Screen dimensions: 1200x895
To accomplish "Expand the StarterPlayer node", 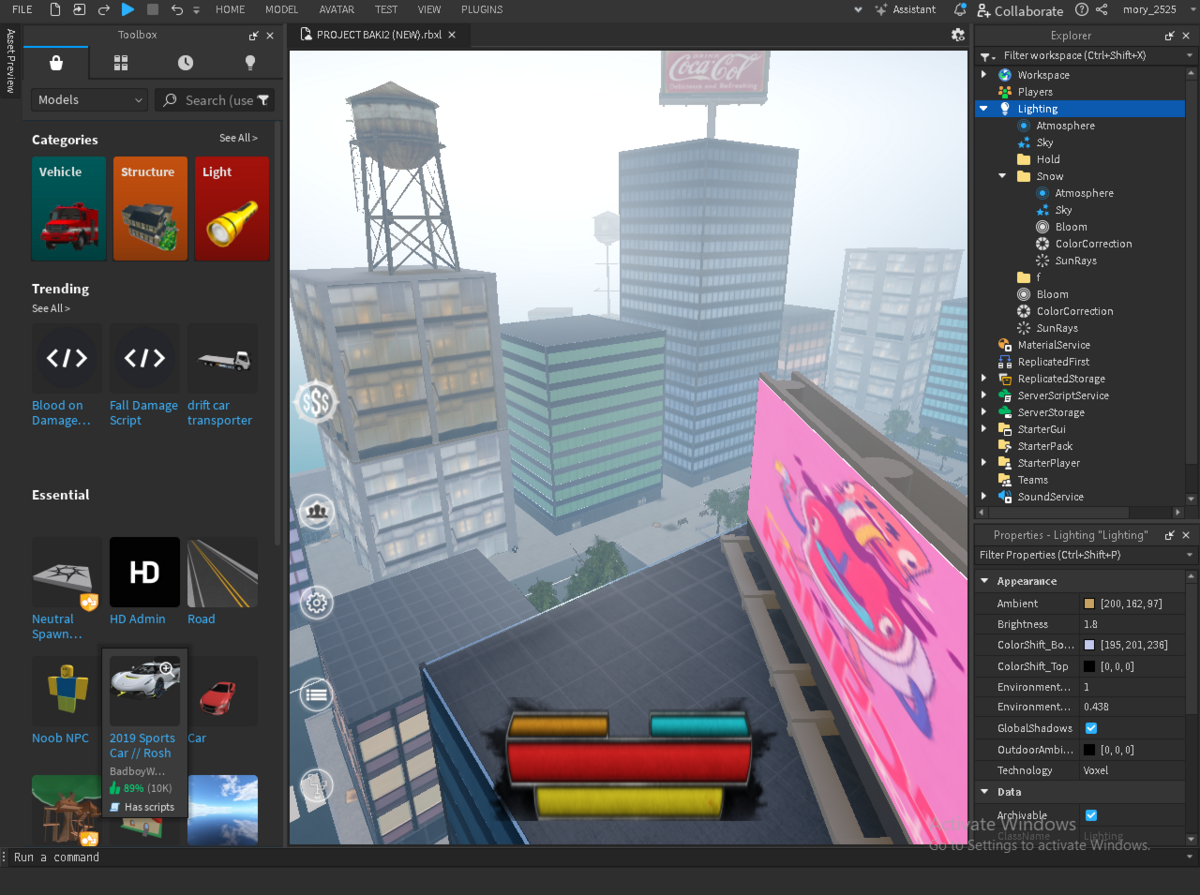I will coord(984,463).
